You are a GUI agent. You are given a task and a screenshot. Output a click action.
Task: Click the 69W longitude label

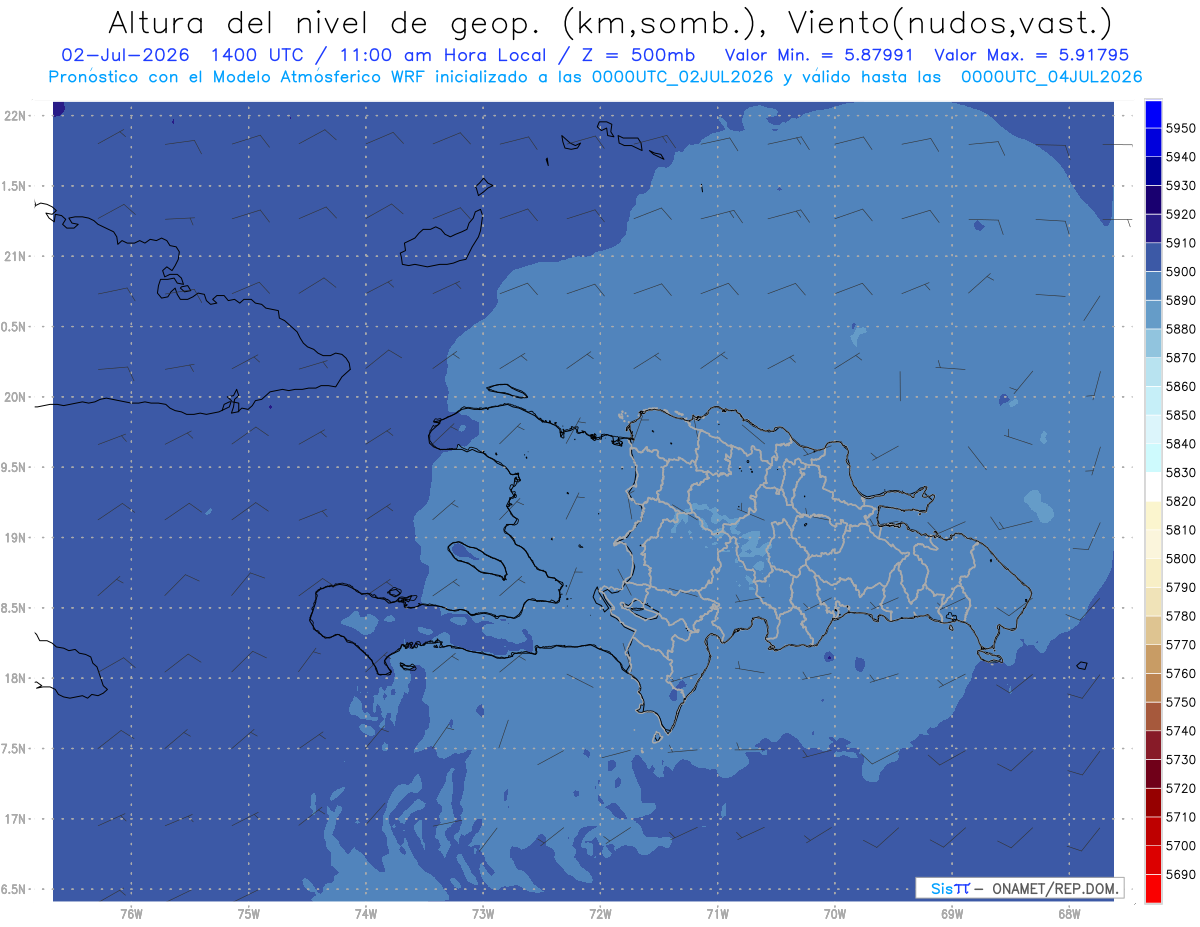point(952,913)
